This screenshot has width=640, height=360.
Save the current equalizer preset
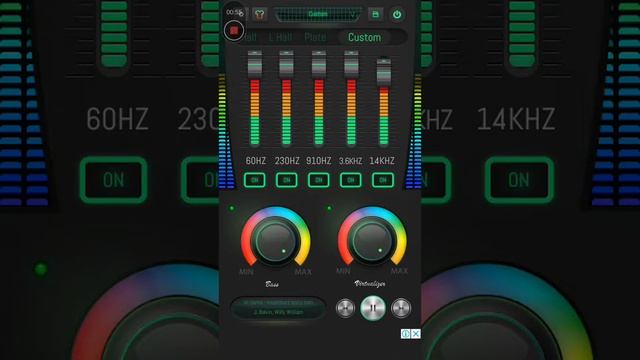[x=376, y=14]
